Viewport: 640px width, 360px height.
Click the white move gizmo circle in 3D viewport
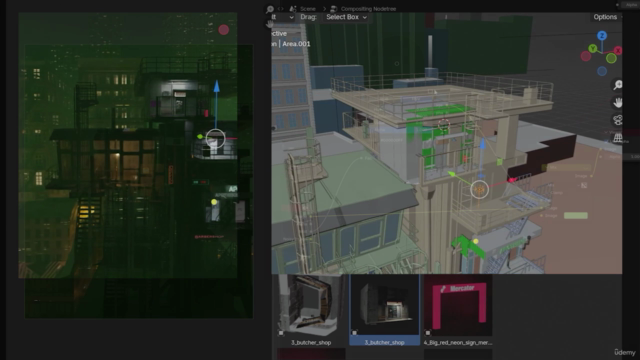click(480, 190)
